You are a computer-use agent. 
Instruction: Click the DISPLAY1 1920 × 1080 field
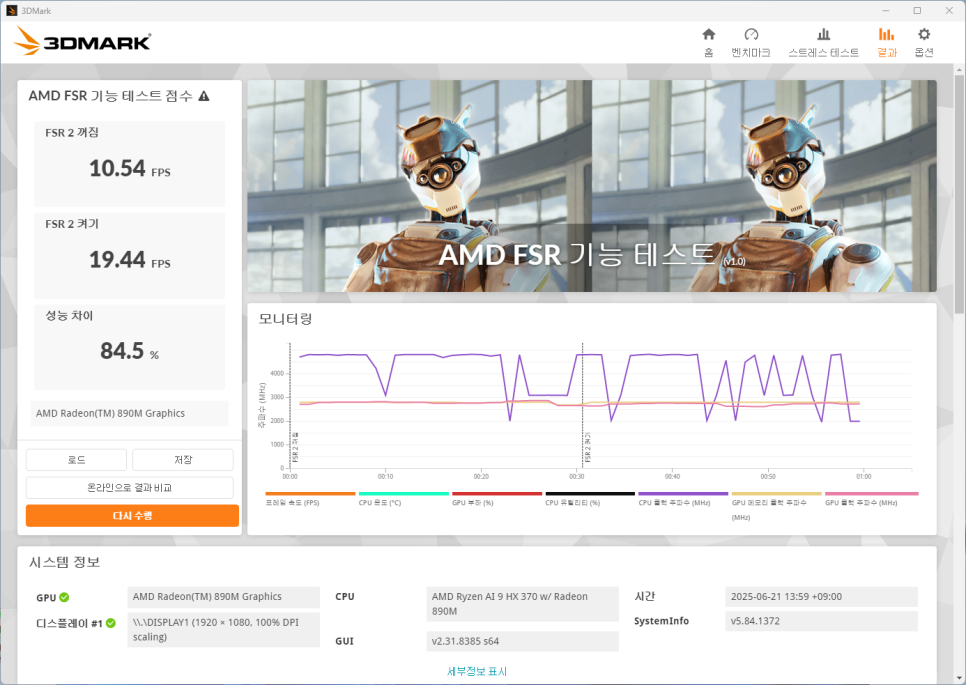224,630
